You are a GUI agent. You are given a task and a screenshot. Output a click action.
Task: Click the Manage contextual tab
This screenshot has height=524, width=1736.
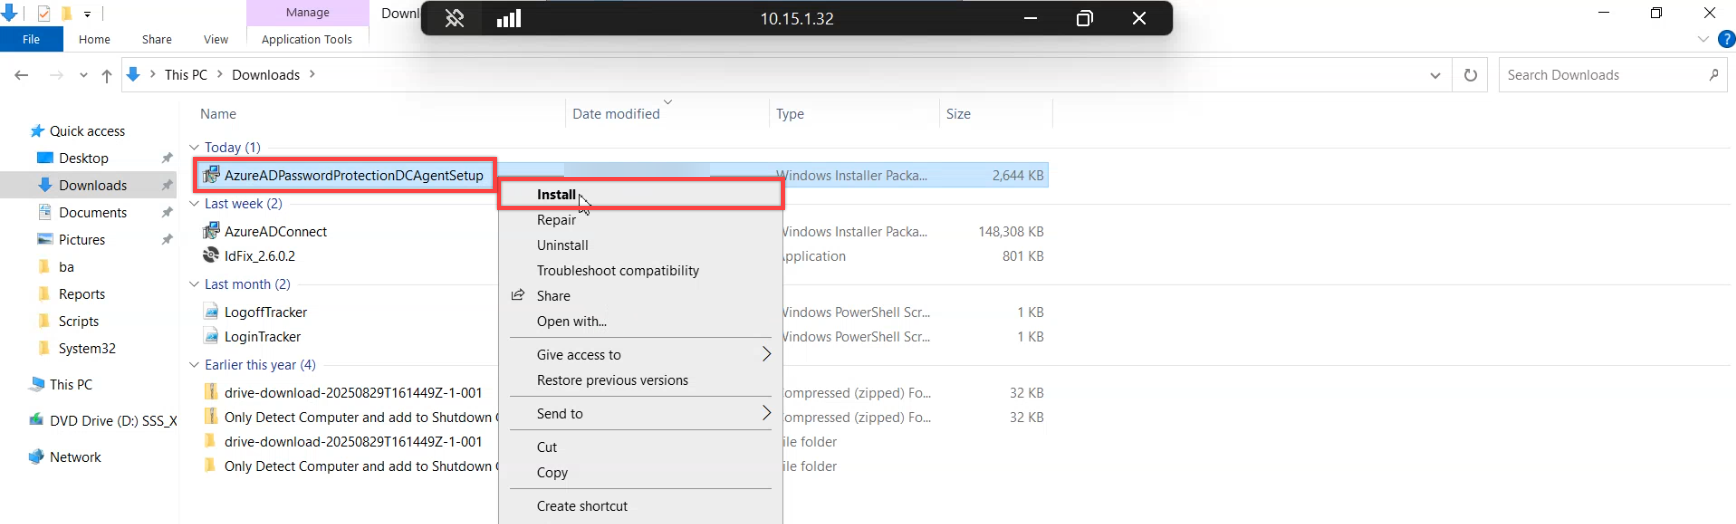click(307, 13)
